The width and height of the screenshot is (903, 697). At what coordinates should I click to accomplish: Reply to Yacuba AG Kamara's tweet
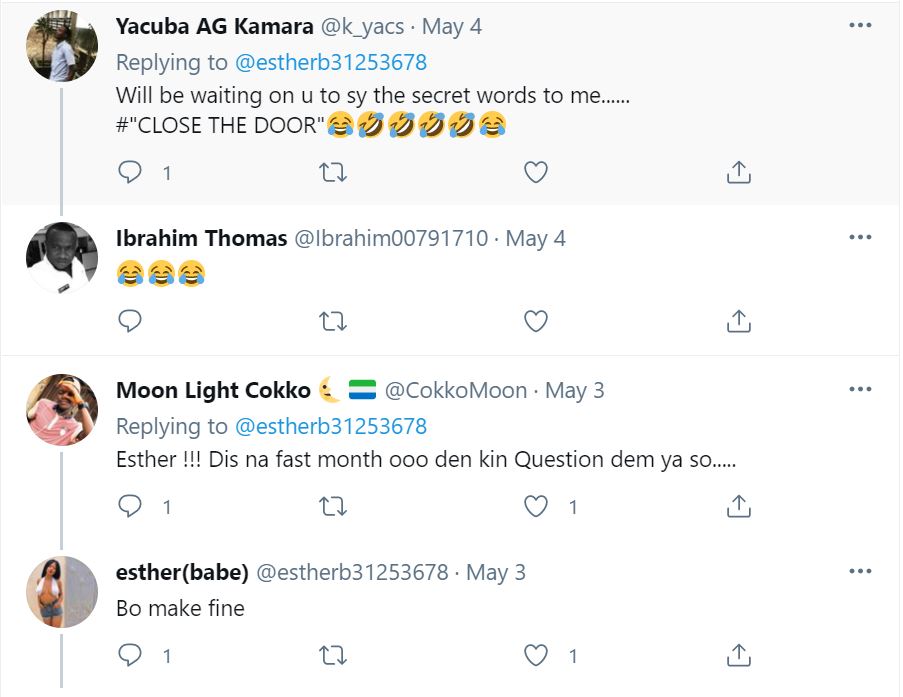[x=131, y=172]
